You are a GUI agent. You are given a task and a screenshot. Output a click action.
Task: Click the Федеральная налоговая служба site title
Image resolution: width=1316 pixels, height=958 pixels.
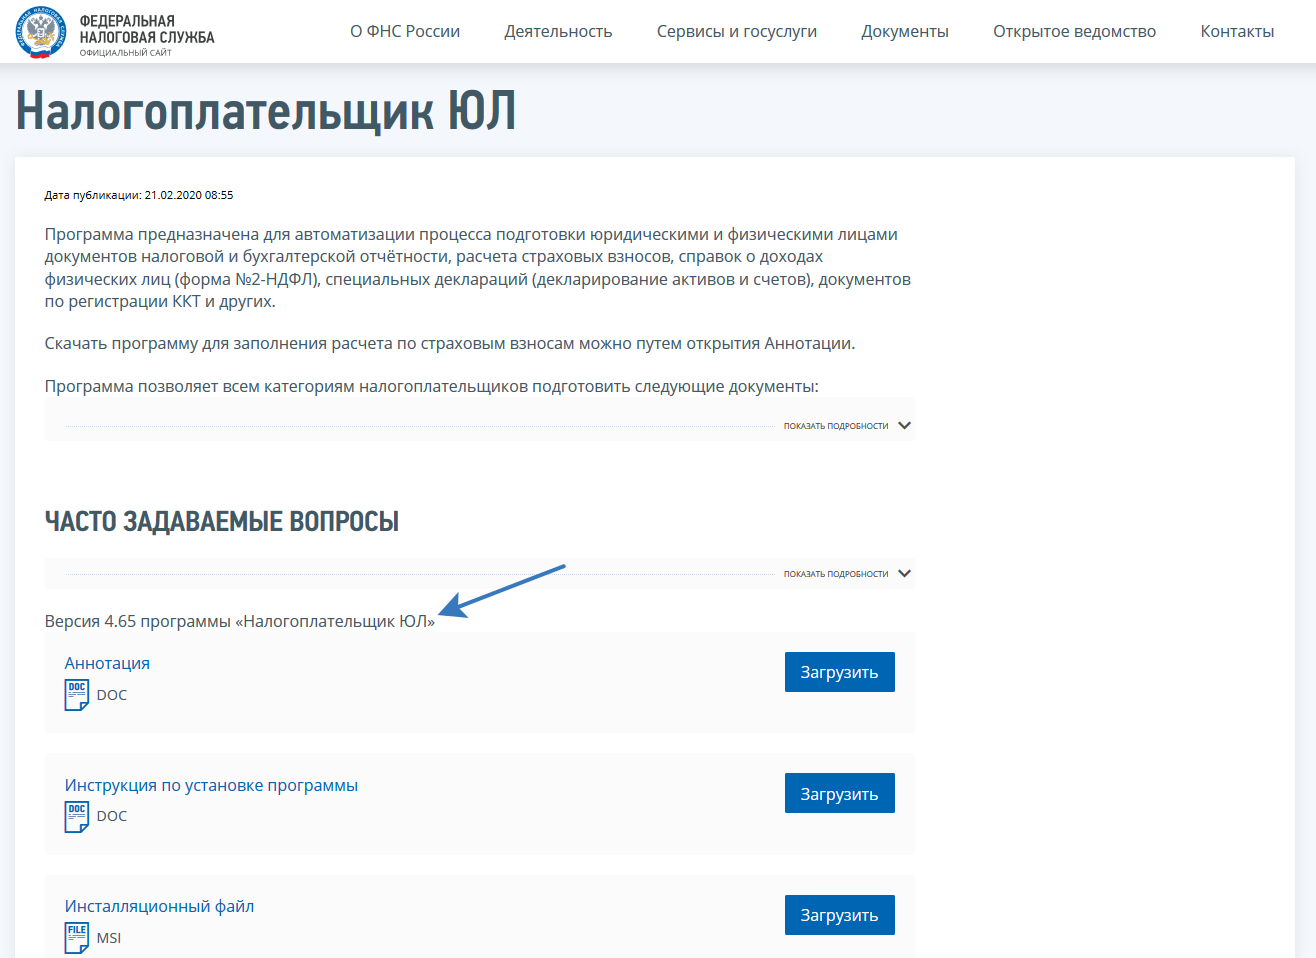point(147,29)
